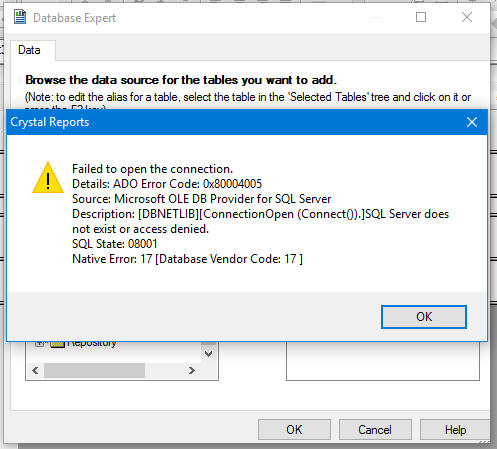Click OK at the bottom of Database Expert
The image size is (497, 449).
tap(294, 430)
